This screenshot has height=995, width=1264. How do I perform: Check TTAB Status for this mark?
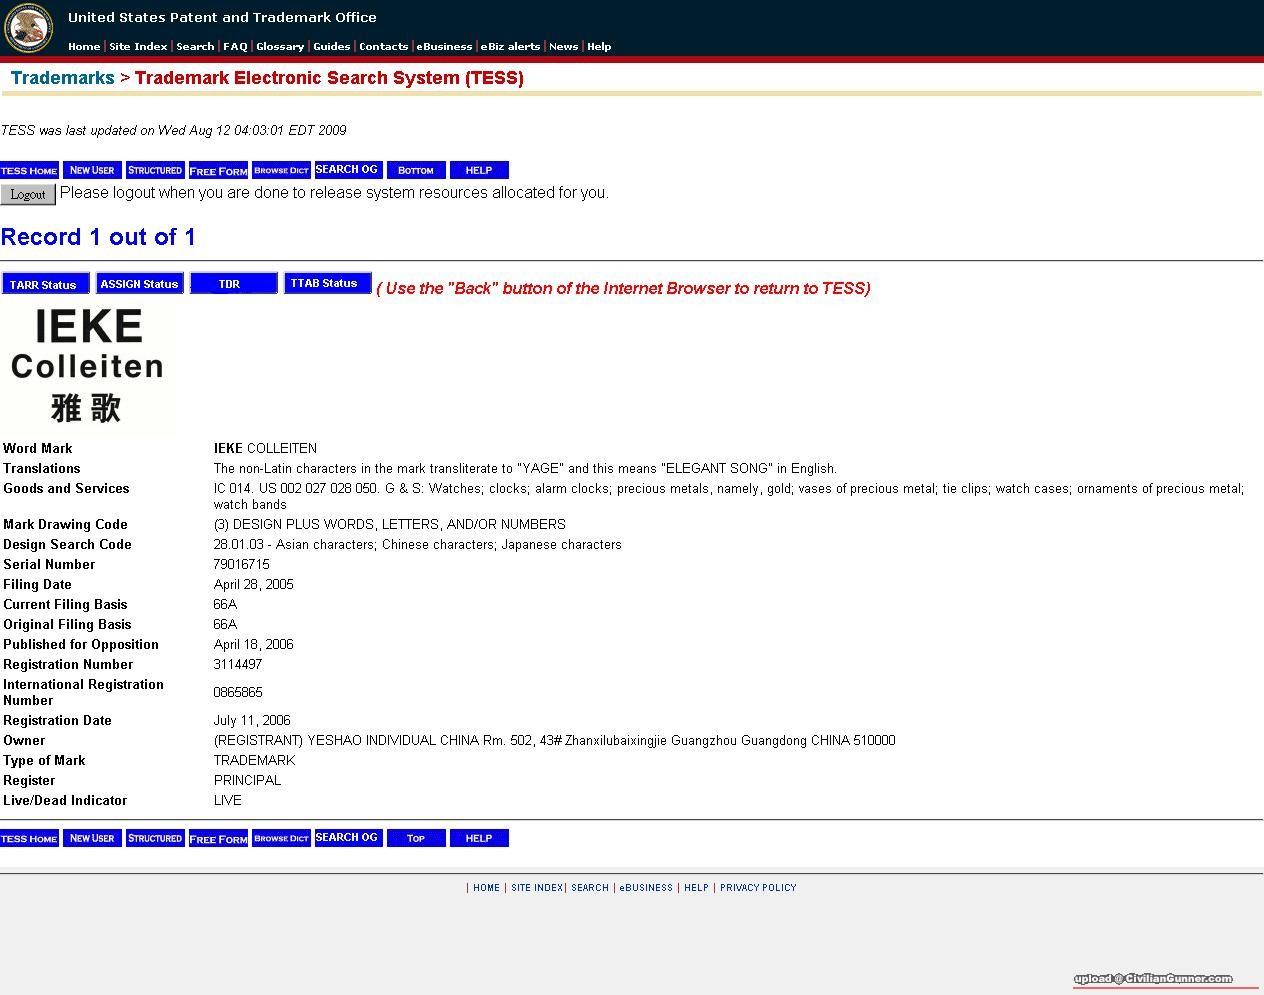pyautogui.click(x=327, y=283)
